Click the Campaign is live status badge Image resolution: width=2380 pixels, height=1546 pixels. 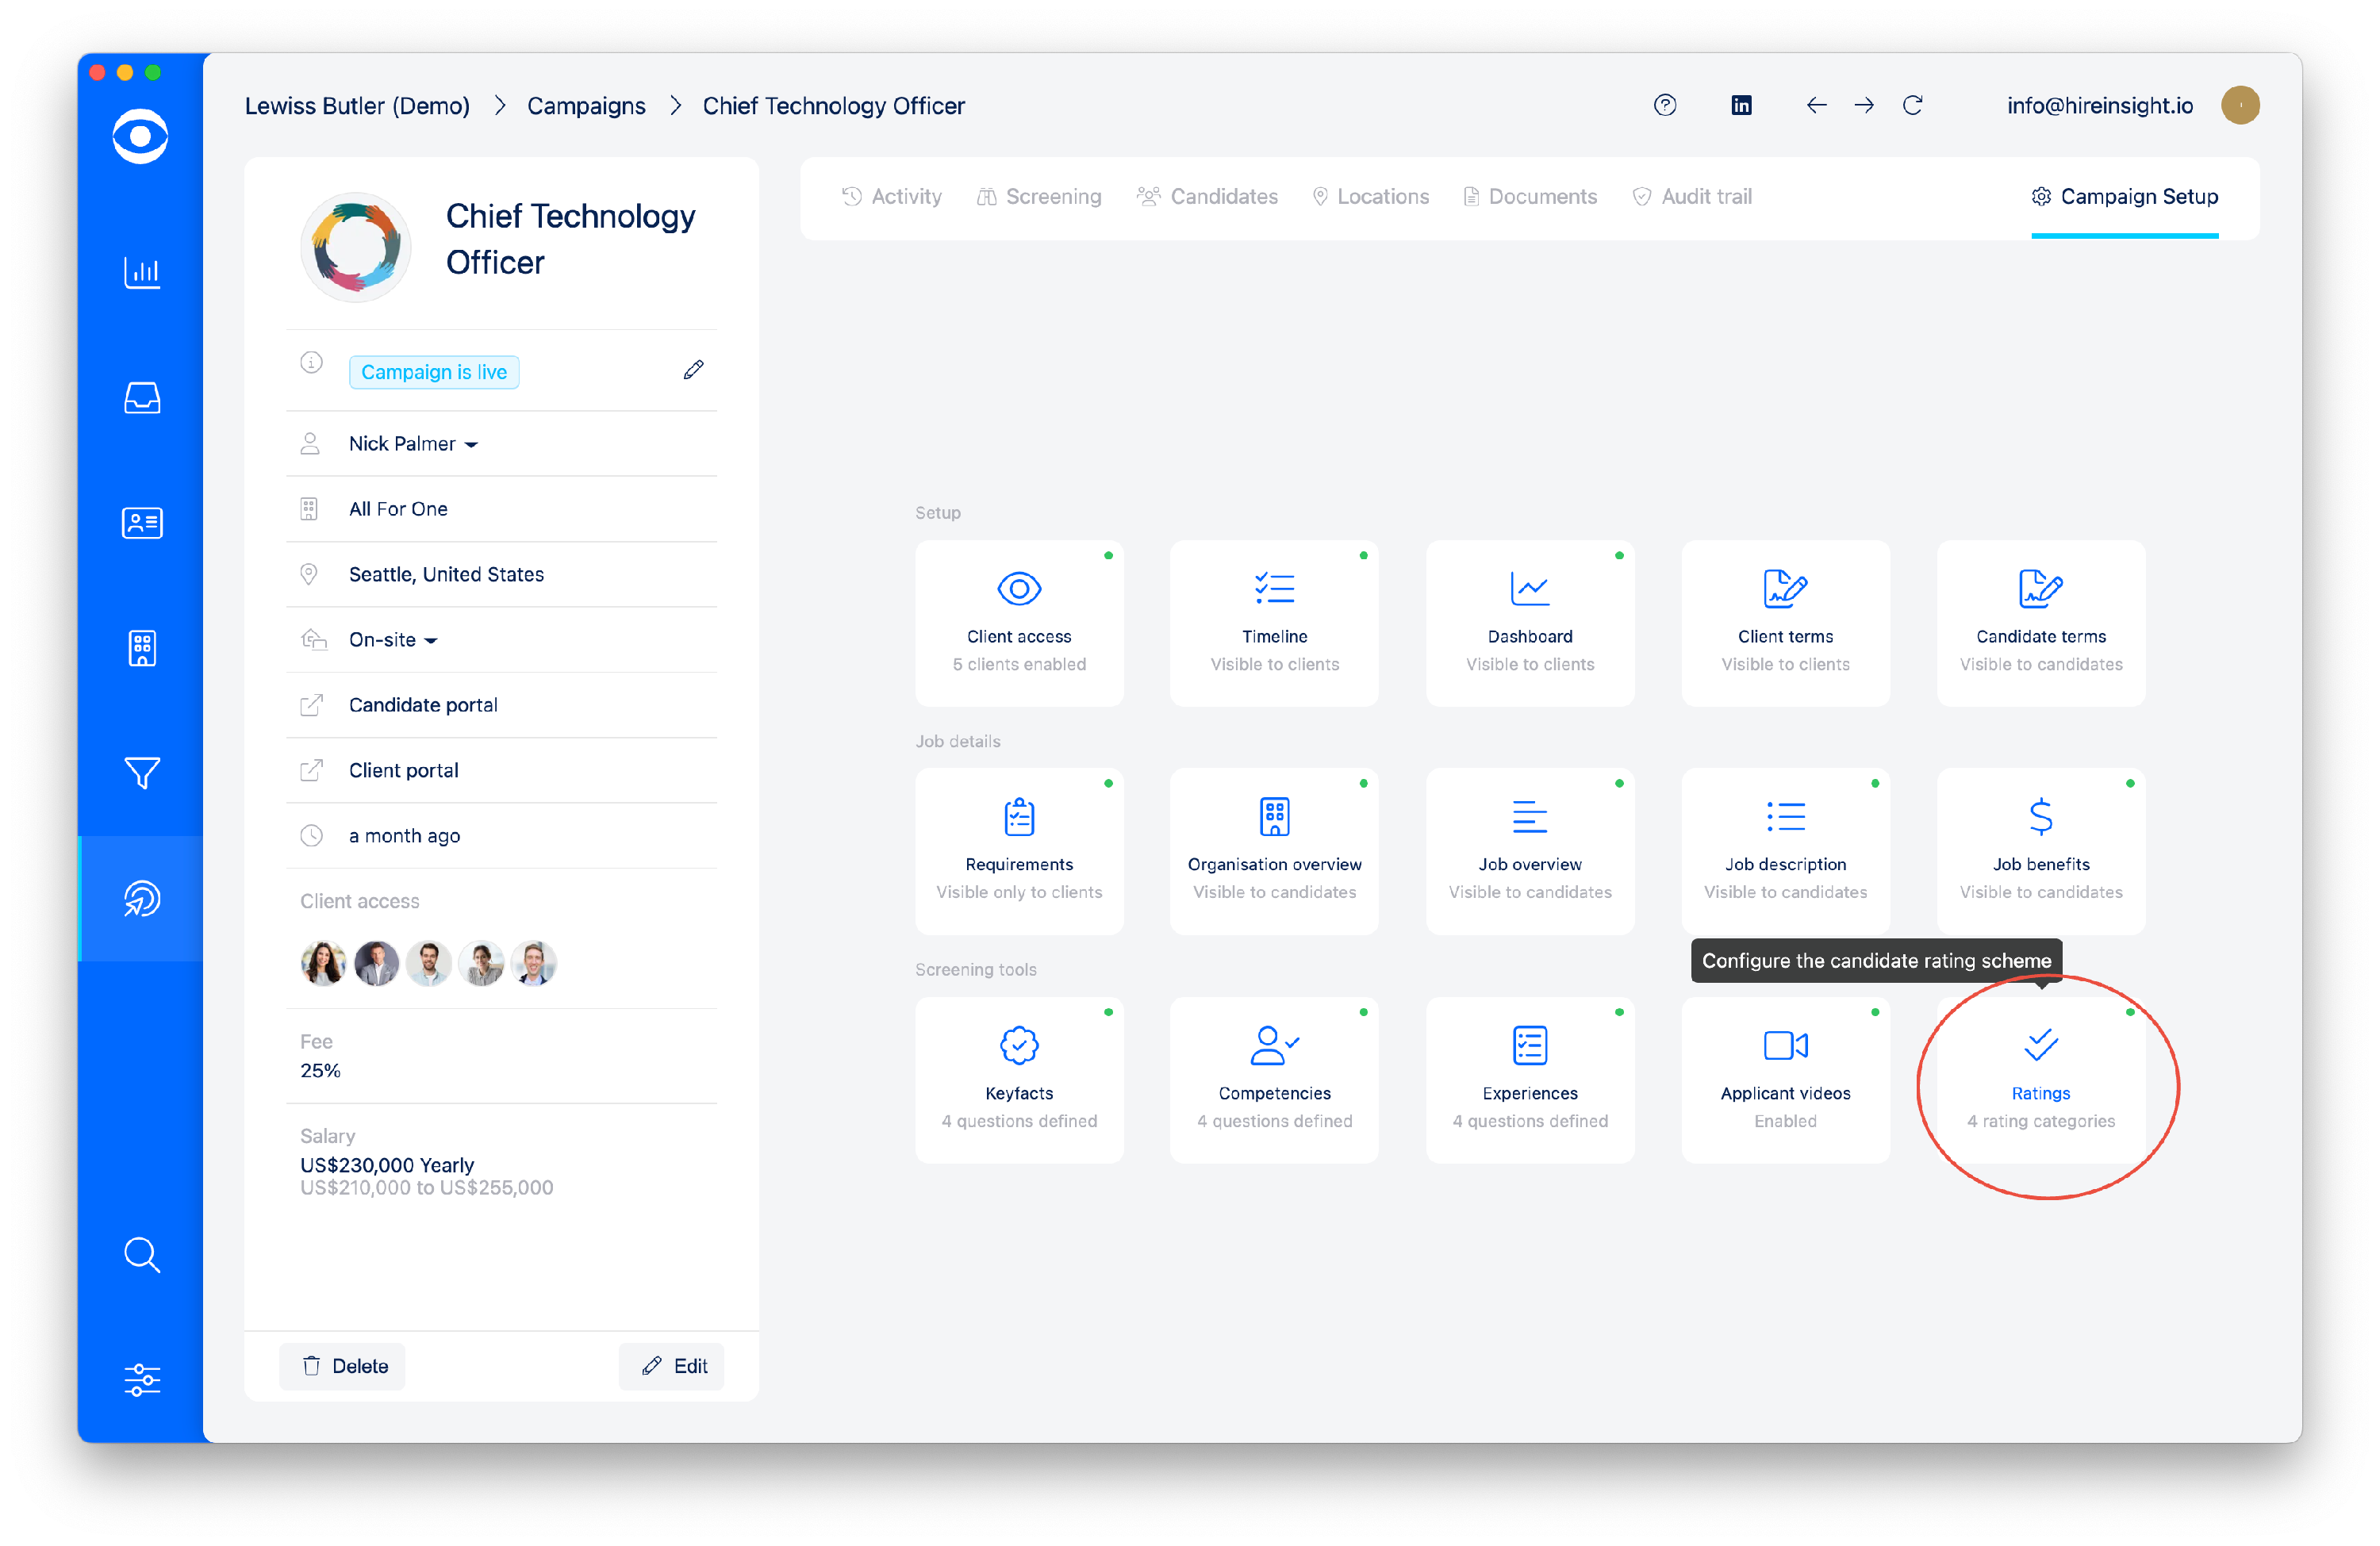(434, 372)
